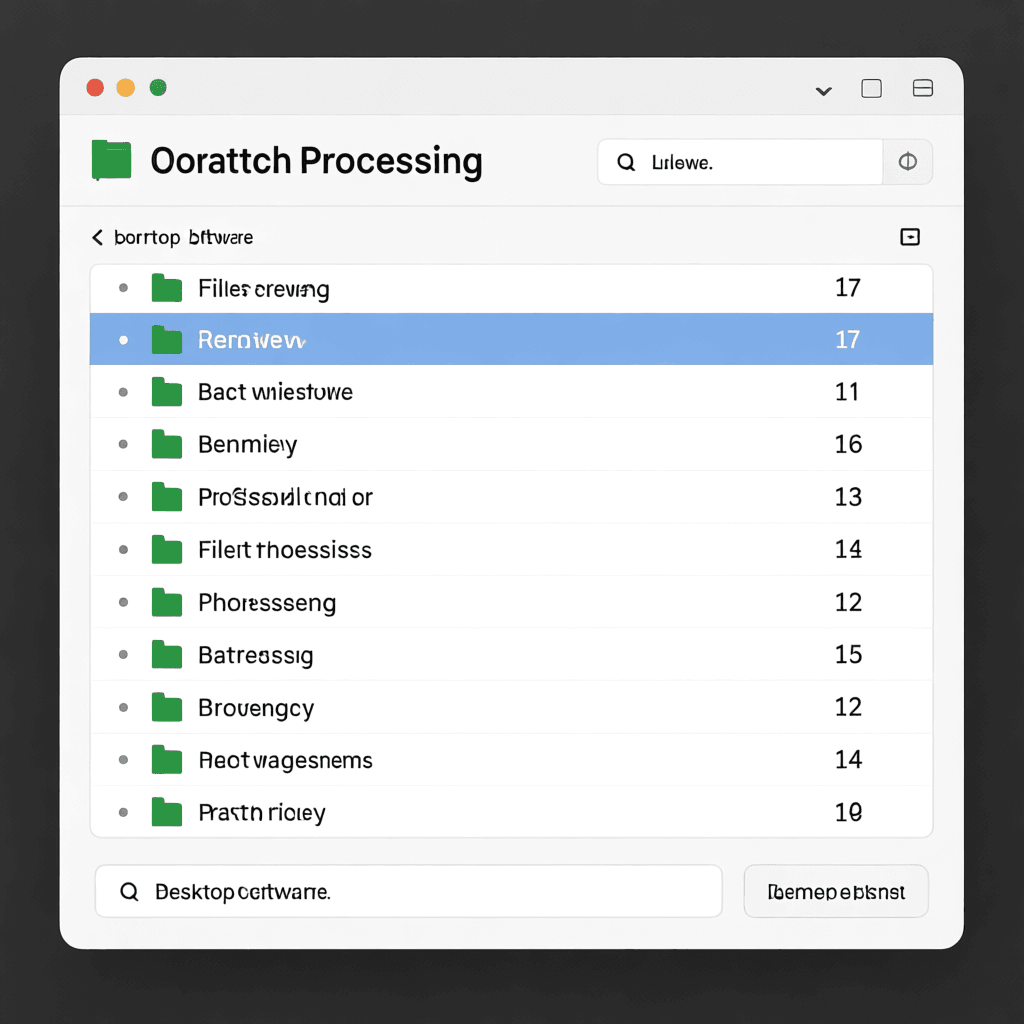The height and width of the screenshot is (1024, 1024).
Task: Click the folder icon in Bact wniestowe row
Action: click(x=166, y=392)
